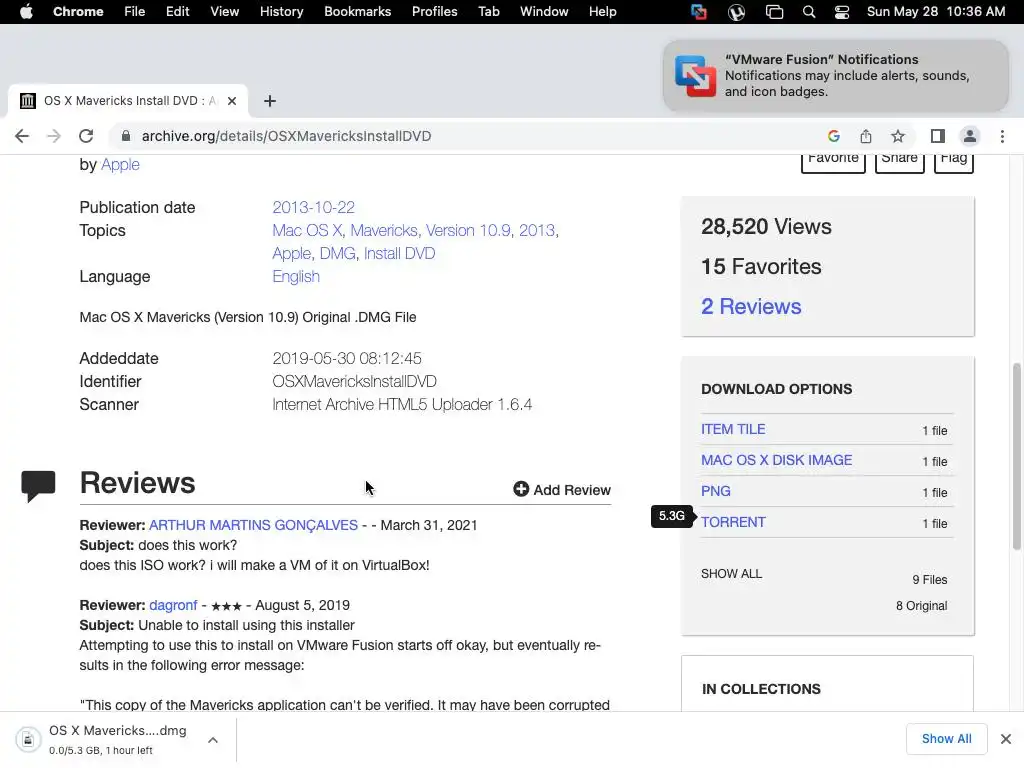Open the Edit menu
The width and height of the screenshot is (1024, 768).
point(177,12)
